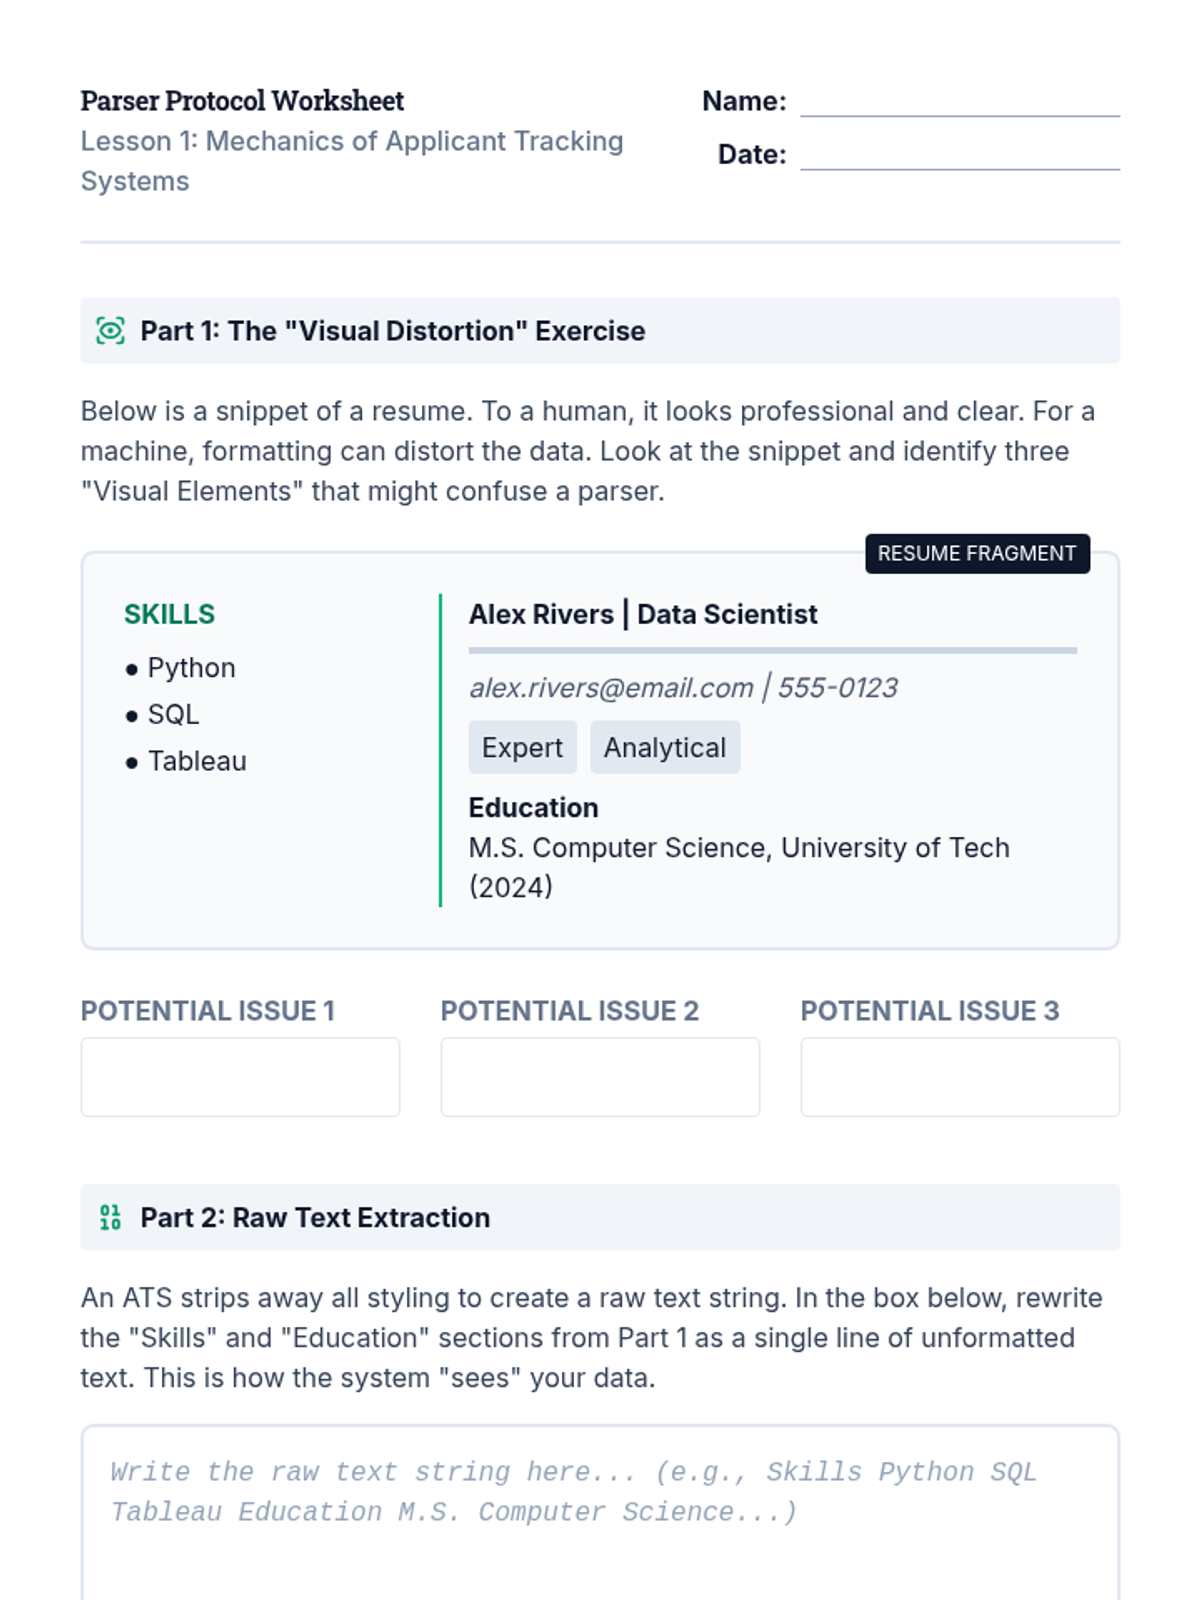Click the Expert skill tag
This screenshot has width=1200, height=1600.
click(522, 748)
